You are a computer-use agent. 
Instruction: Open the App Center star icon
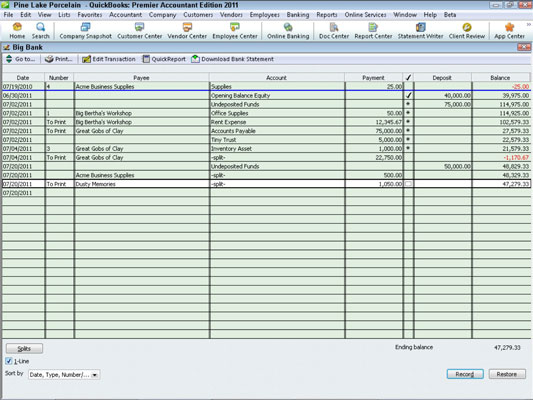click(509, 27)
